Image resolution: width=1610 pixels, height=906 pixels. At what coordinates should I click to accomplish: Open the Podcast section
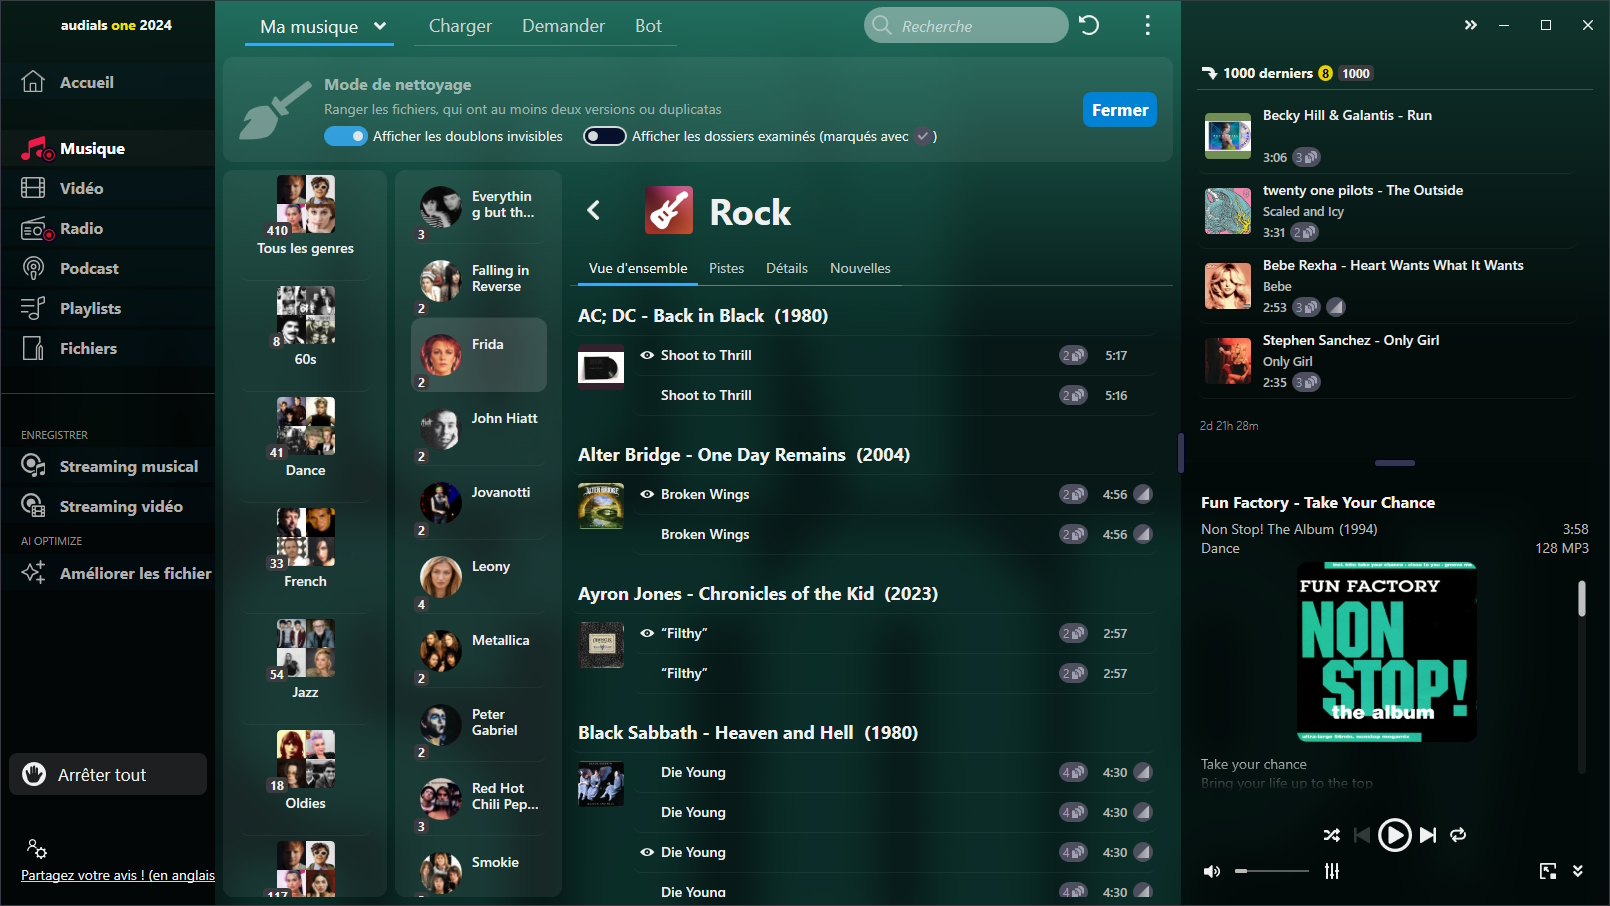tap(107, 268)
